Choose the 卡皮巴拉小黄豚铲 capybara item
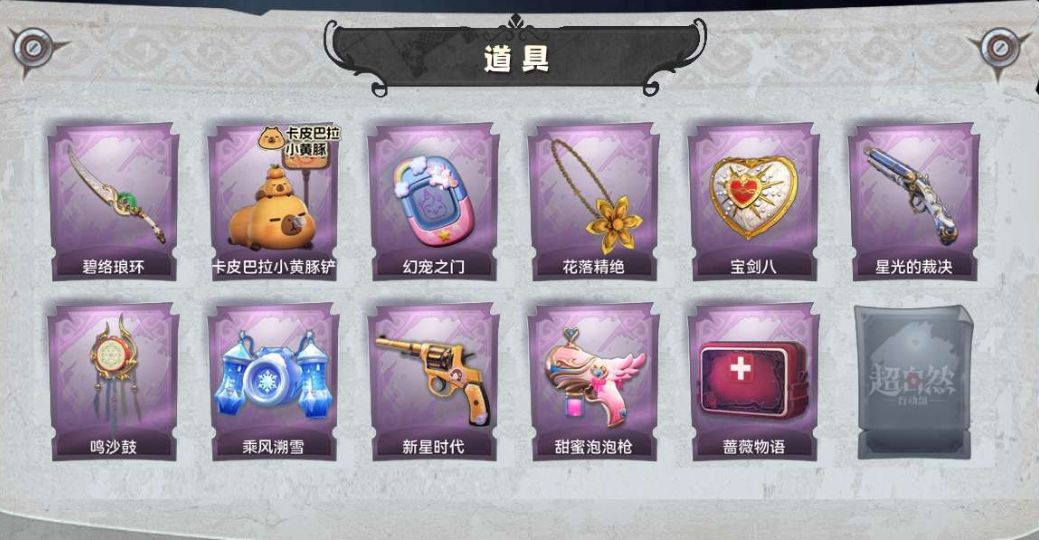 point(274,201)
